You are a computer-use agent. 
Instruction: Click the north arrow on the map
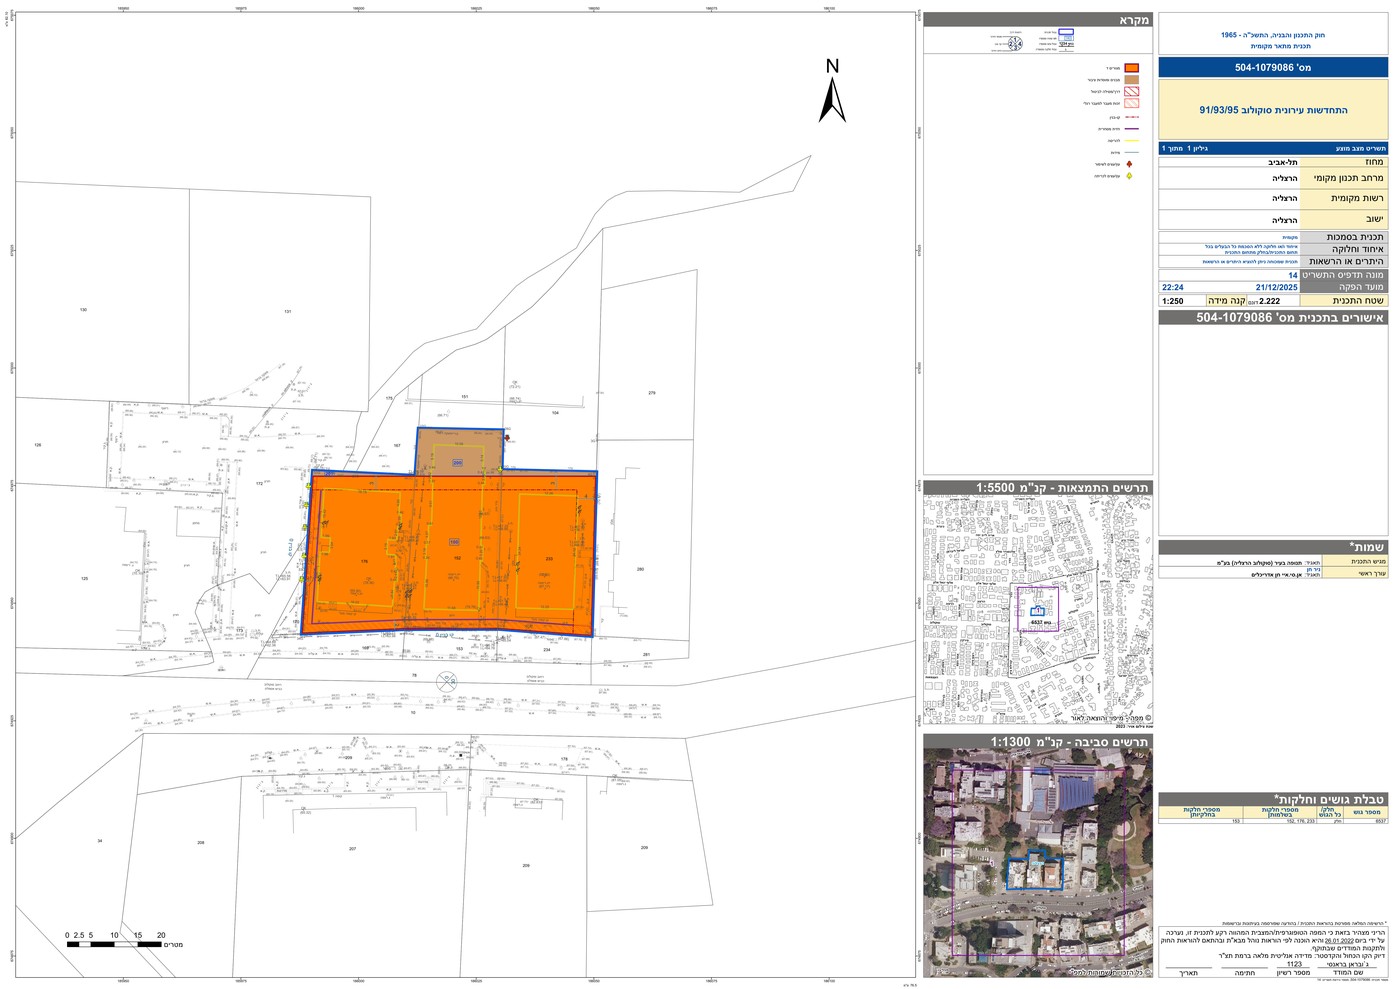point(832,91)
